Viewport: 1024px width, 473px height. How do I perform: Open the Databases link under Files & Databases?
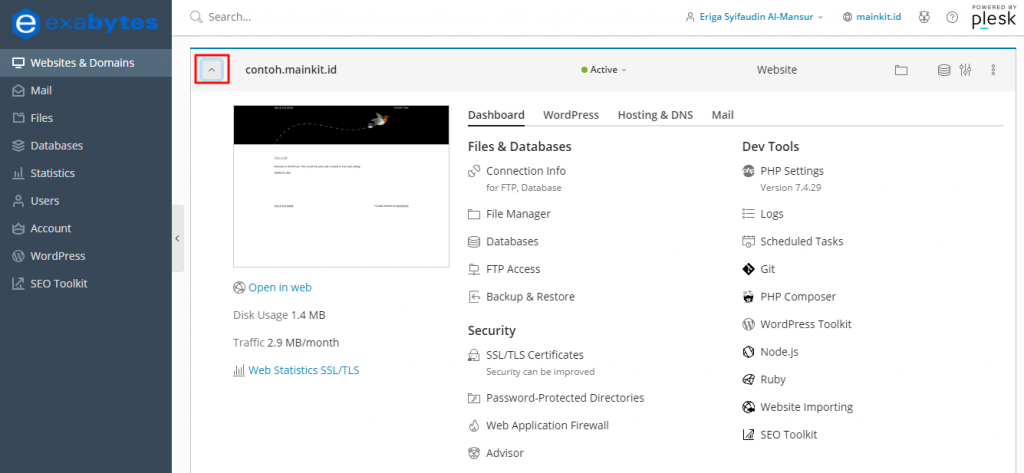point(512,242)
